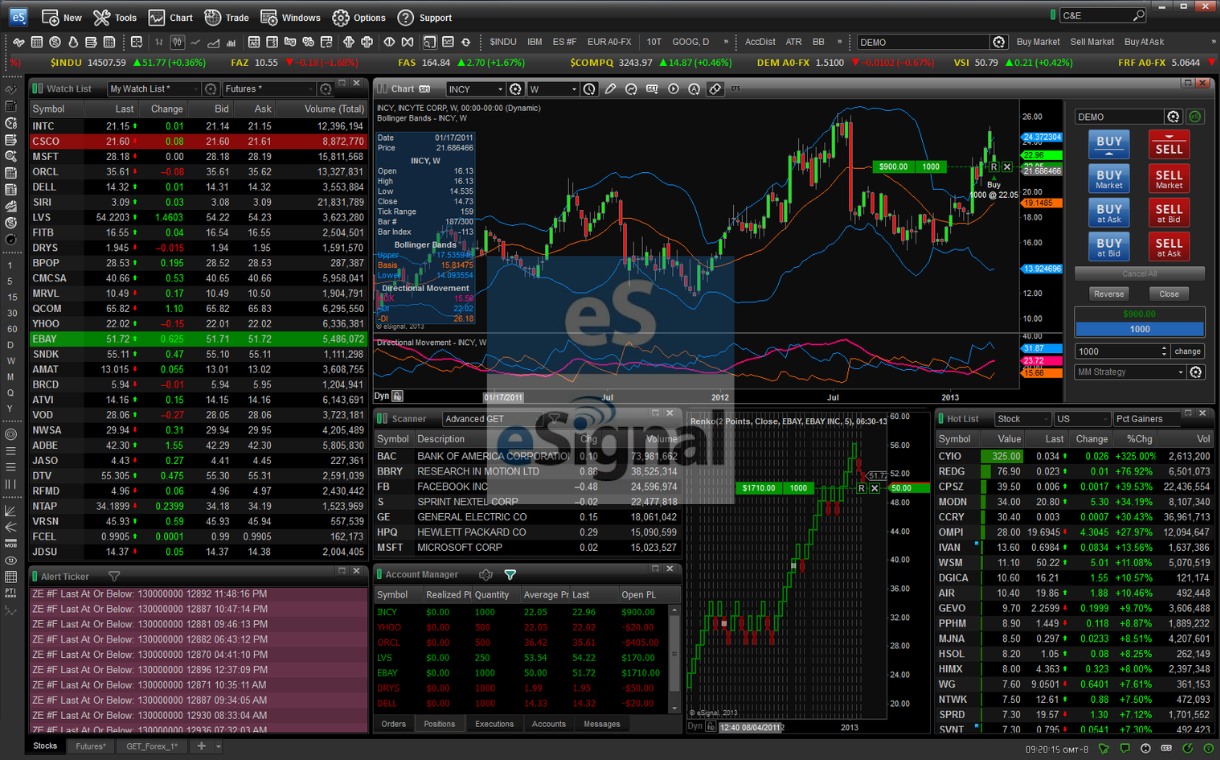Click the change button next to quantity
The height and width of the screenshot is (760, 1220).
pyautogui.click(x=1188, y=351)
